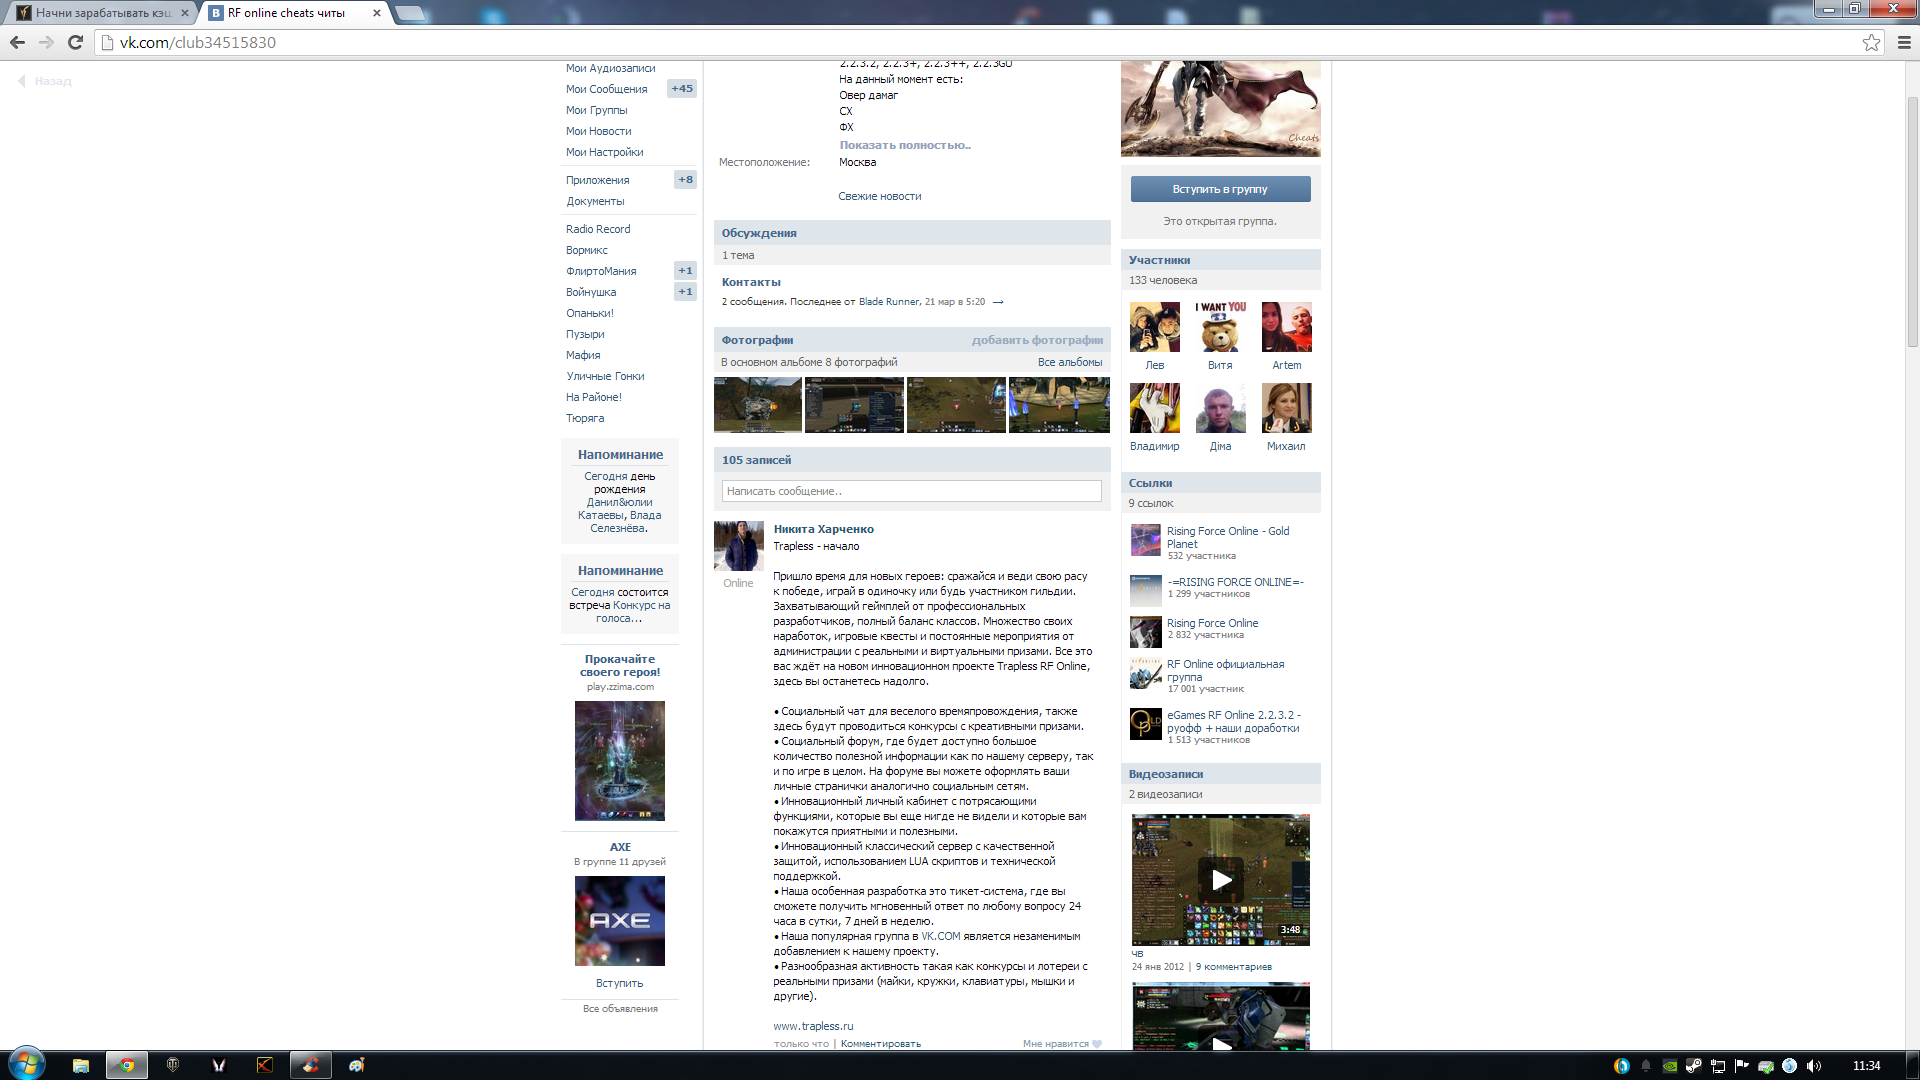
Task: Click Вступить в группу button
Action: (1220, 189)
